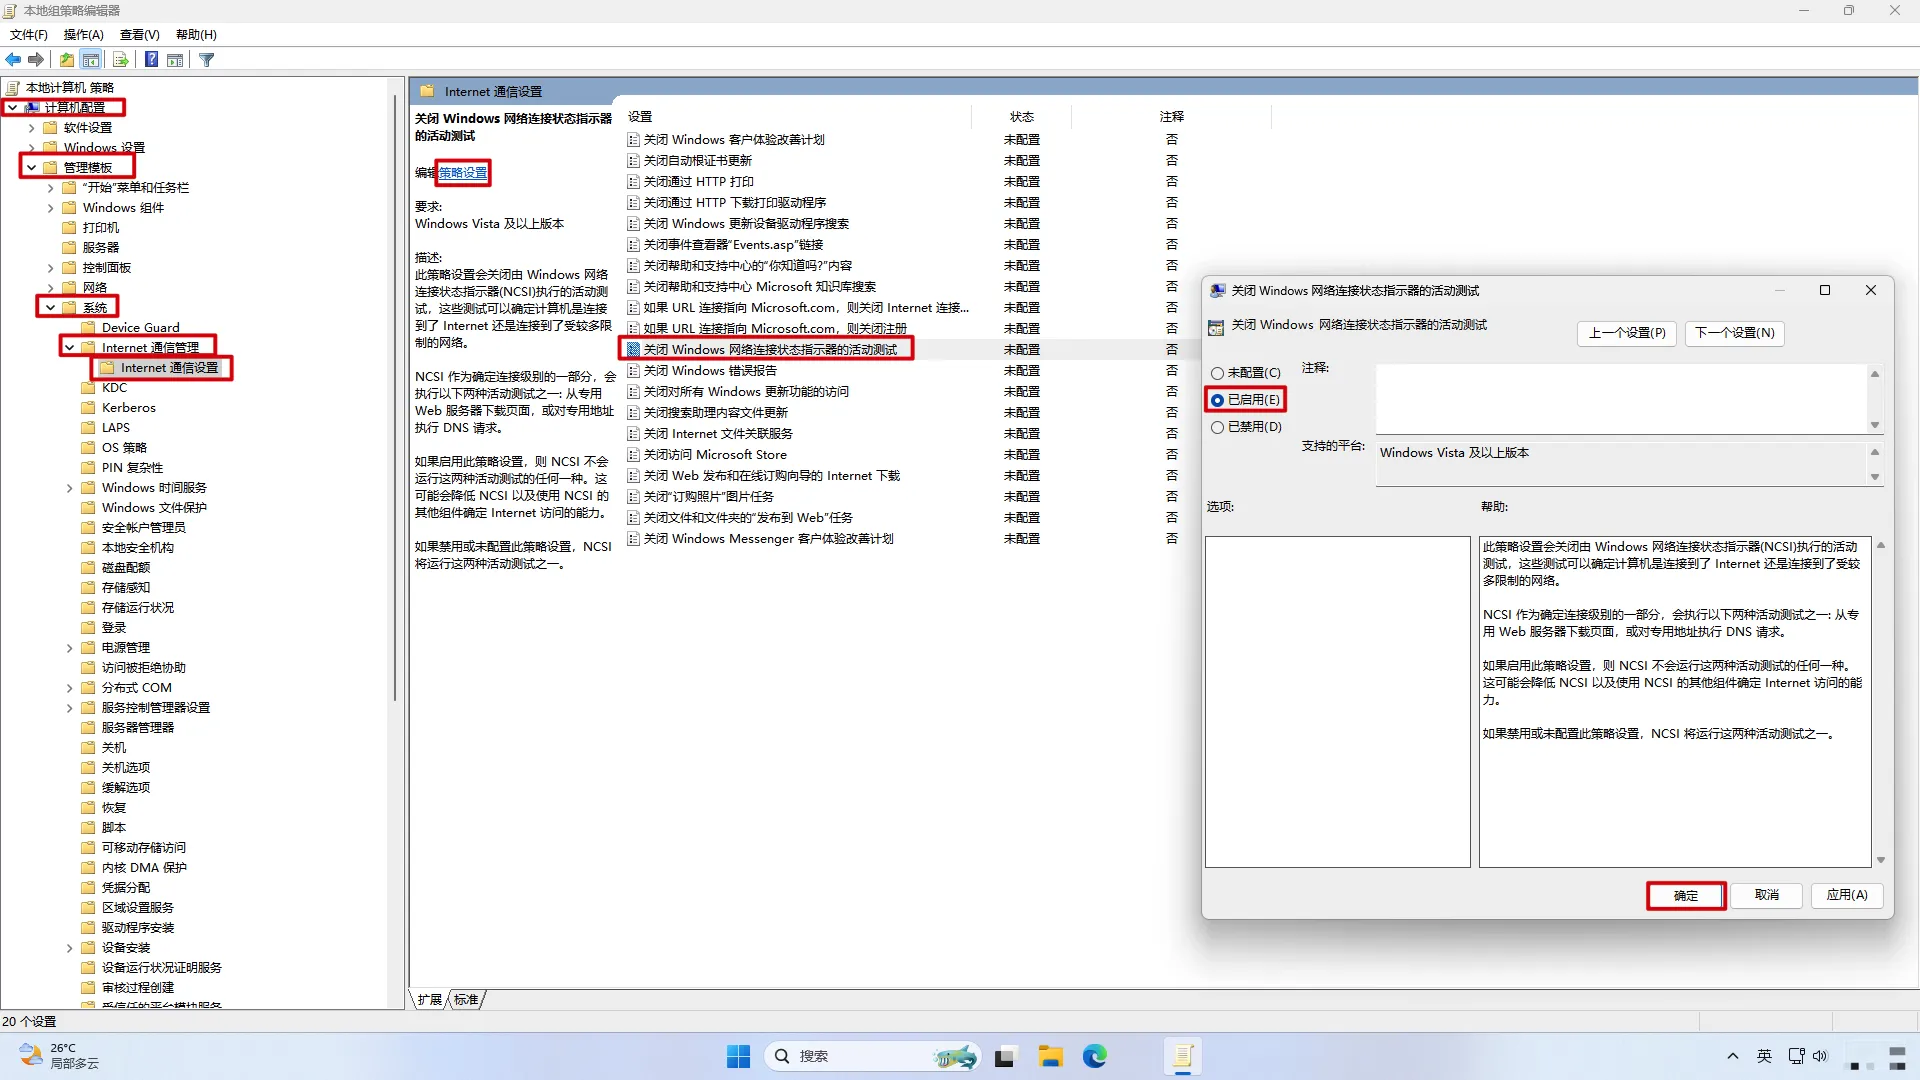Open the 操作(A) menu
The width and height of the screenshot is (1920, 1080).
point(83,35)
